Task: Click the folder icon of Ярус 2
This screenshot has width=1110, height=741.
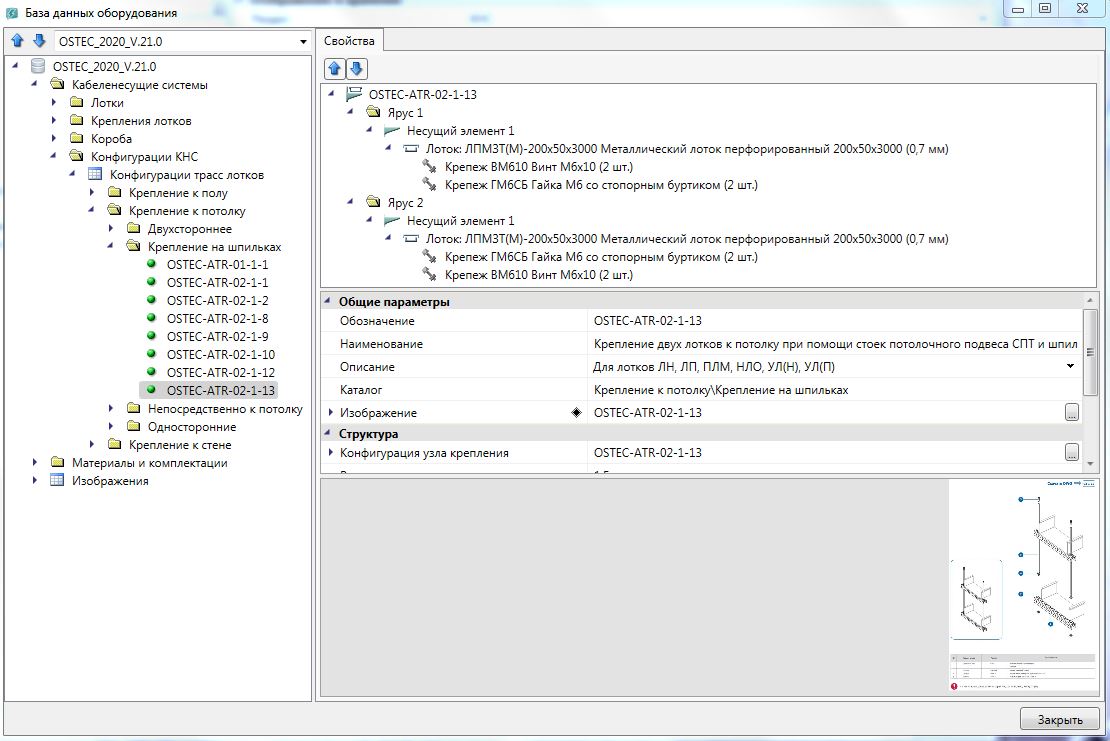Action: (x=373, y=202)
